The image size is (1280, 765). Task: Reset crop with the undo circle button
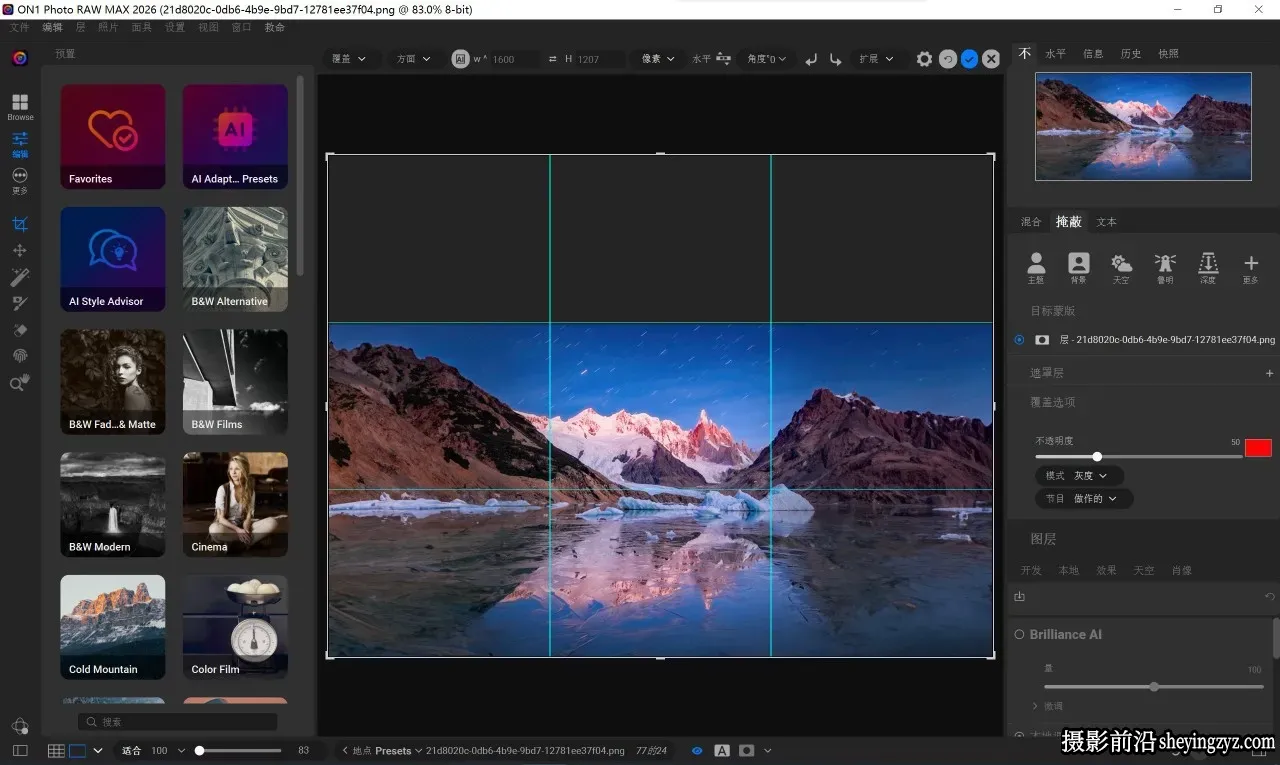pos(948,59)
